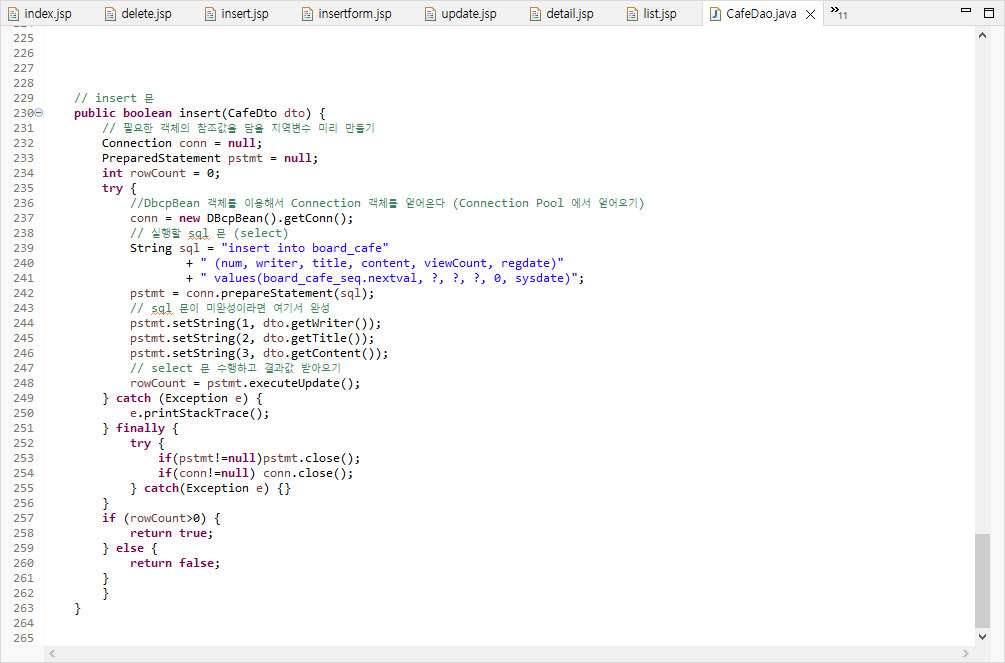Click the index.jsp file icon

(13, 13)
